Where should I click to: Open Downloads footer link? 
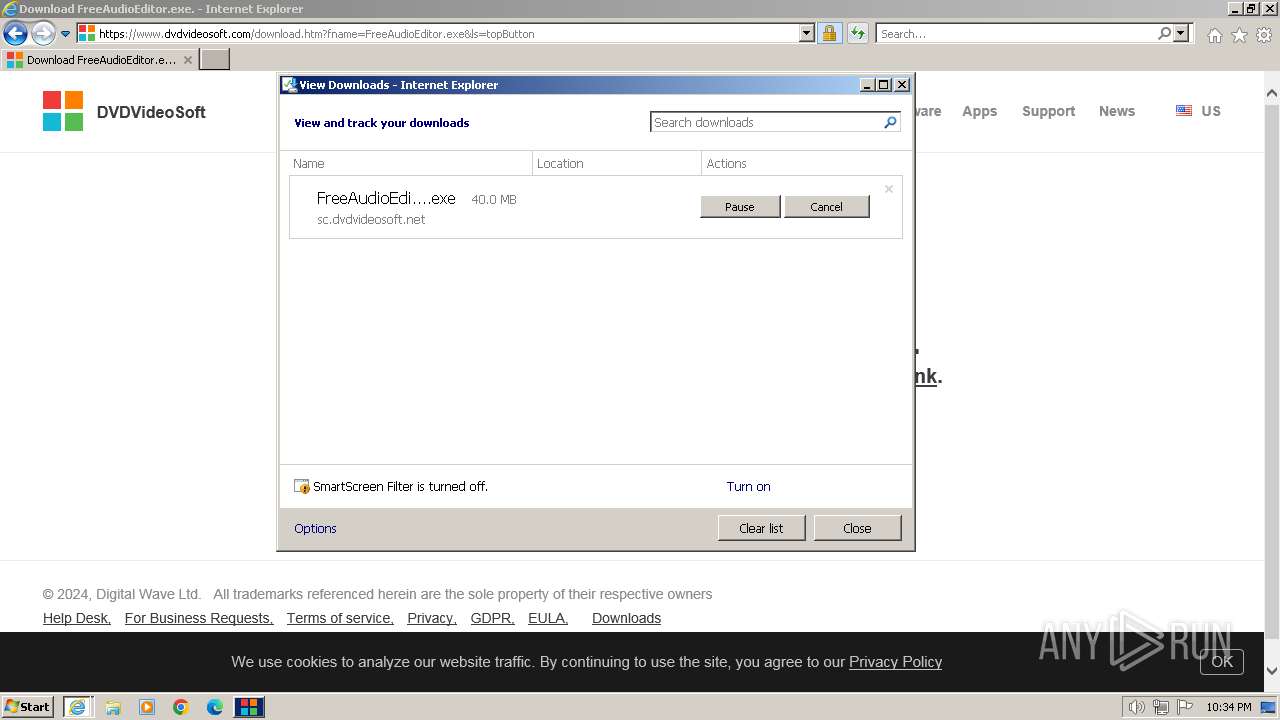pyautogui.click(x=626, y=618)
